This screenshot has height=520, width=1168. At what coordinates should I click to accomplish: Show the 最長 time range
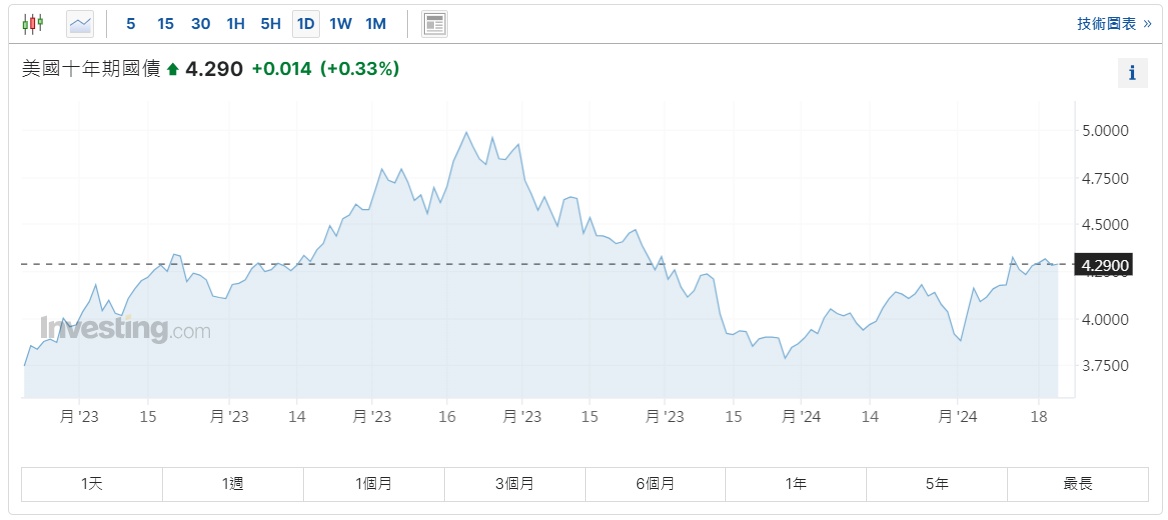[1078, 484]
